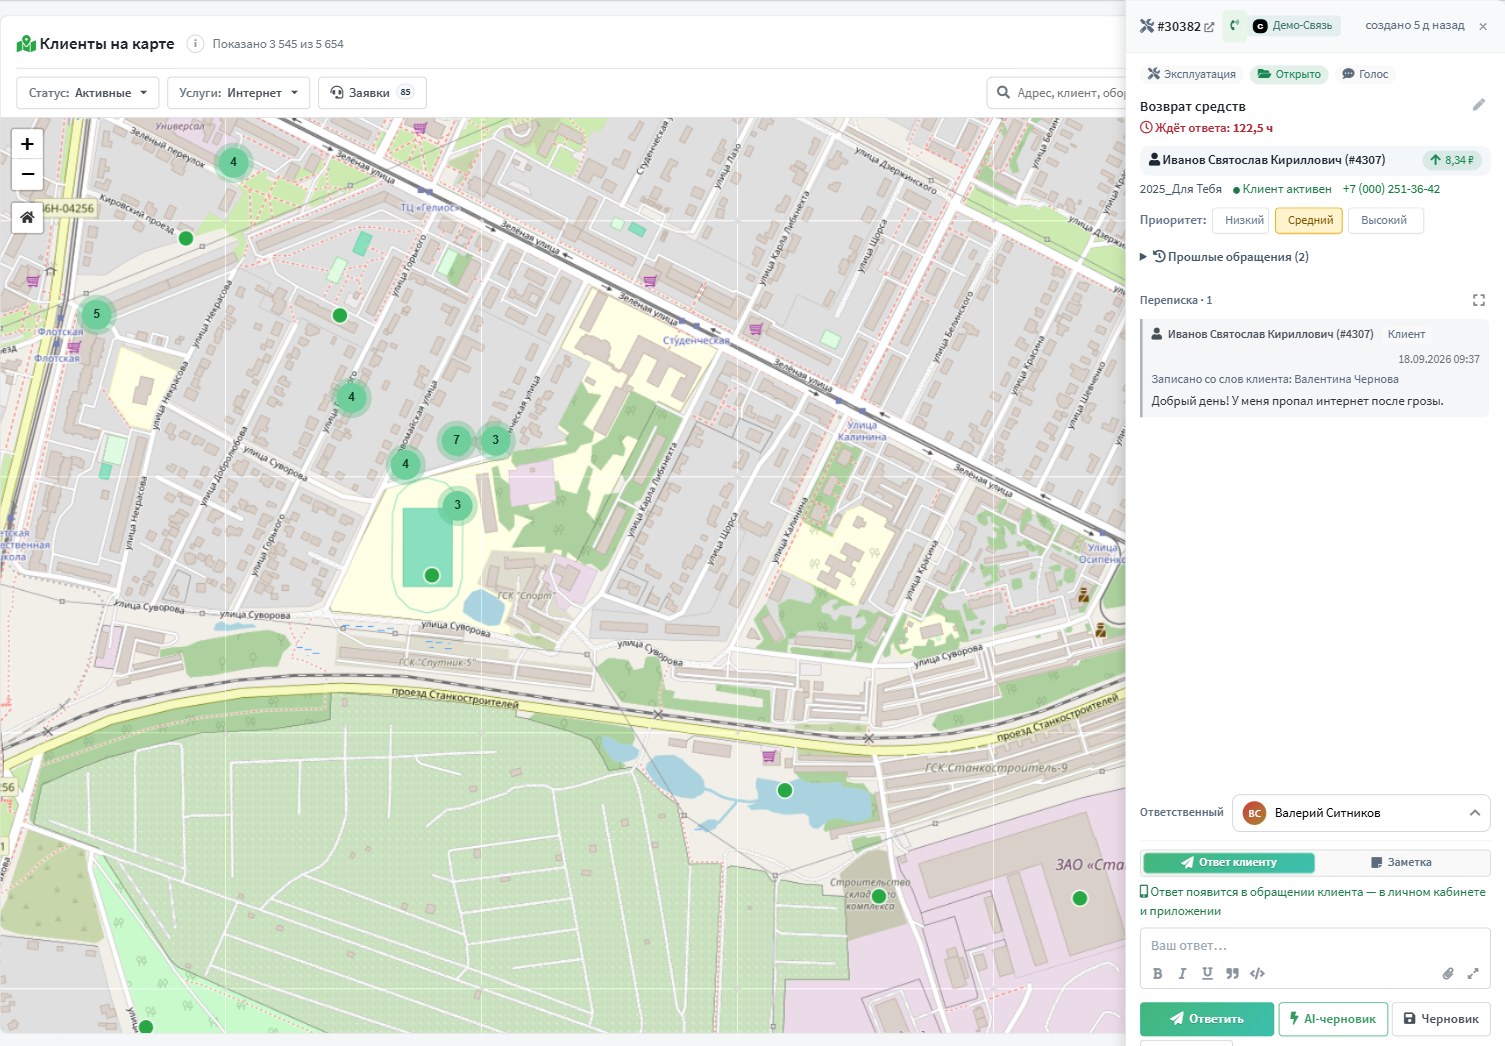Open responsible person Валерий Ситников dropdown
1505x1046 pixels.
[1361, 813]
